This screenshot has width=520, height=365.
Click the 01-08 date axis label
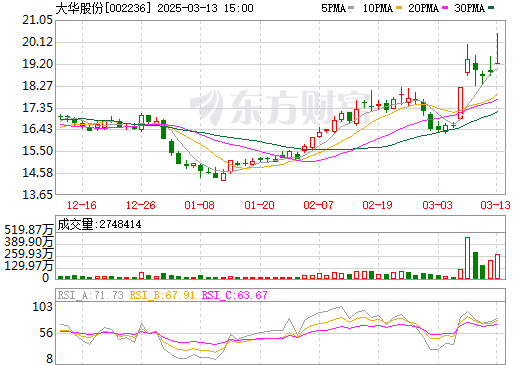[x=200, y=205]
